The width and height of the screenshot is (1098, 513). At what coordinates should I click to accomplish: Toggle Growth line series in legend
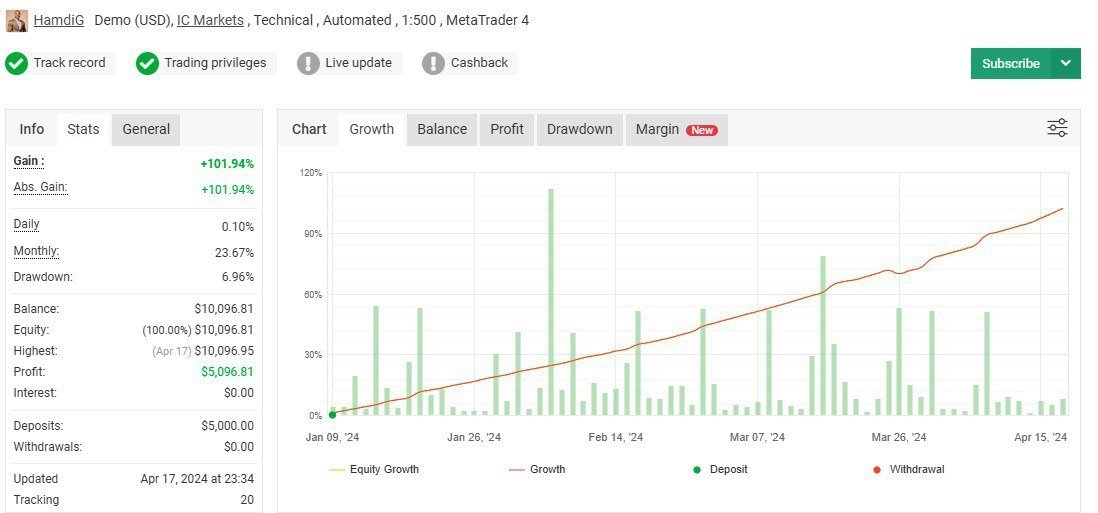(537, 469)
